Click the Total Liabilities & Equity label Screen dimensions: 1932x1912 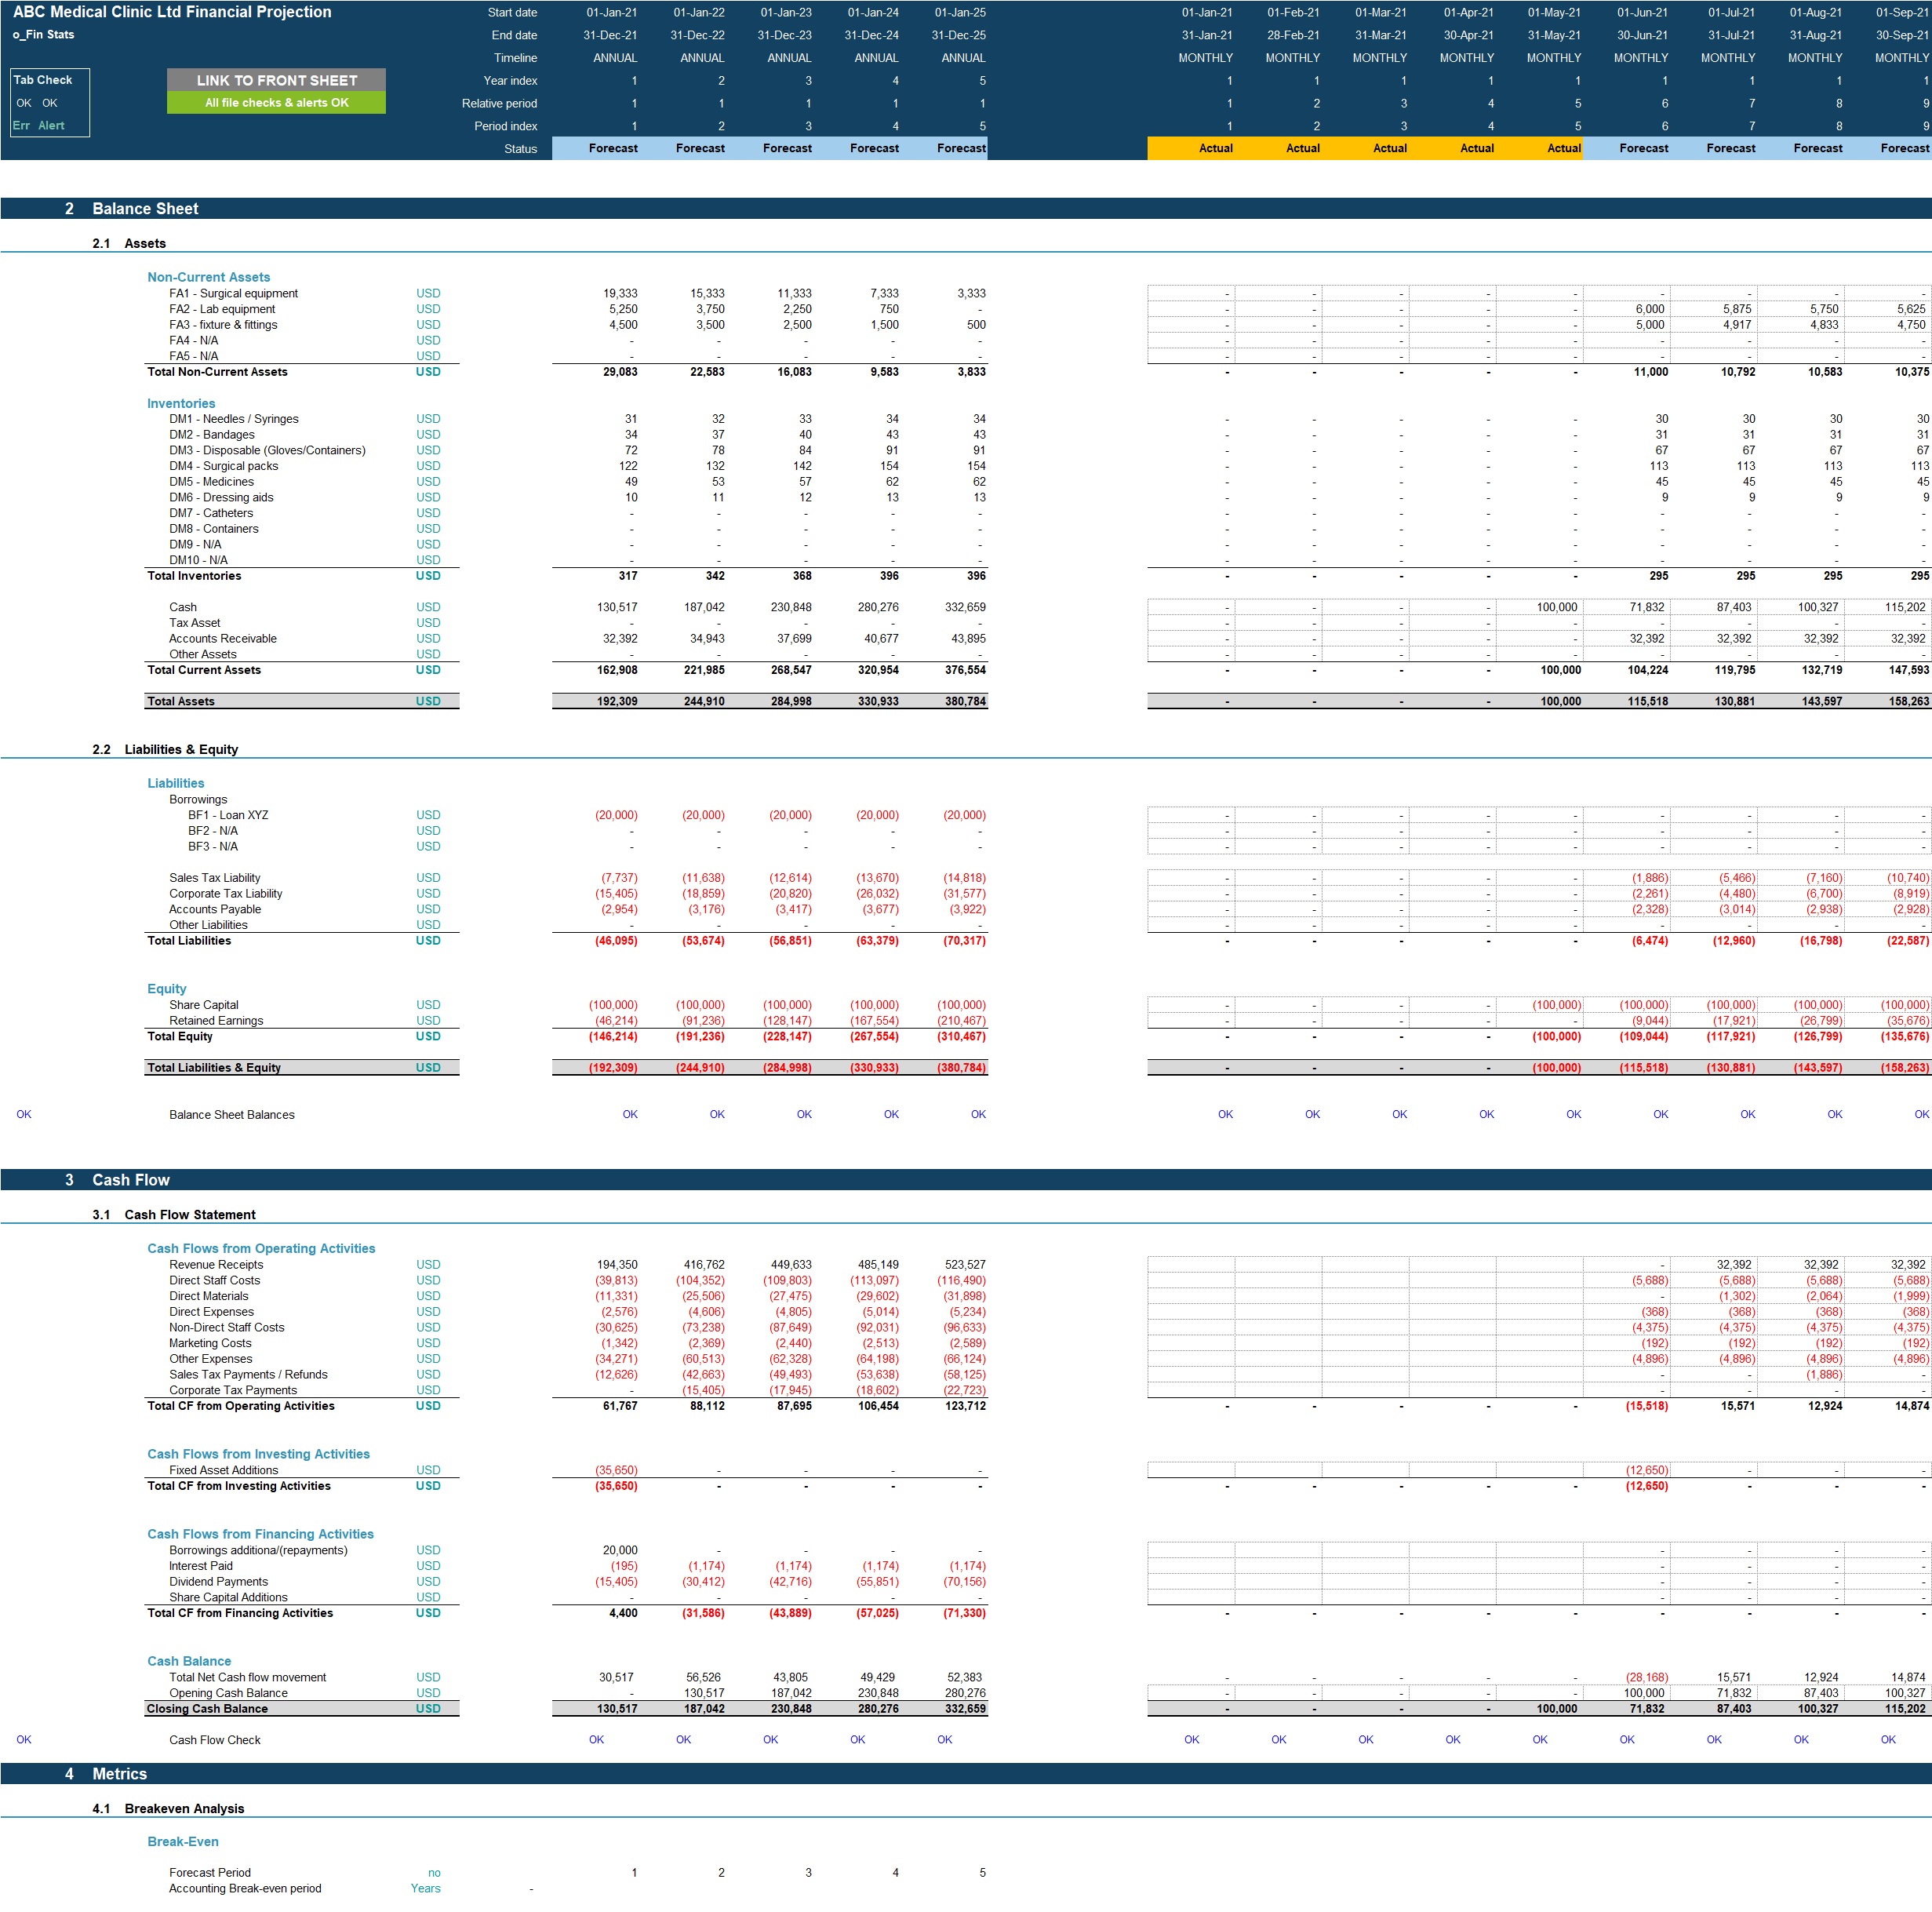(x=214, y=1068)
